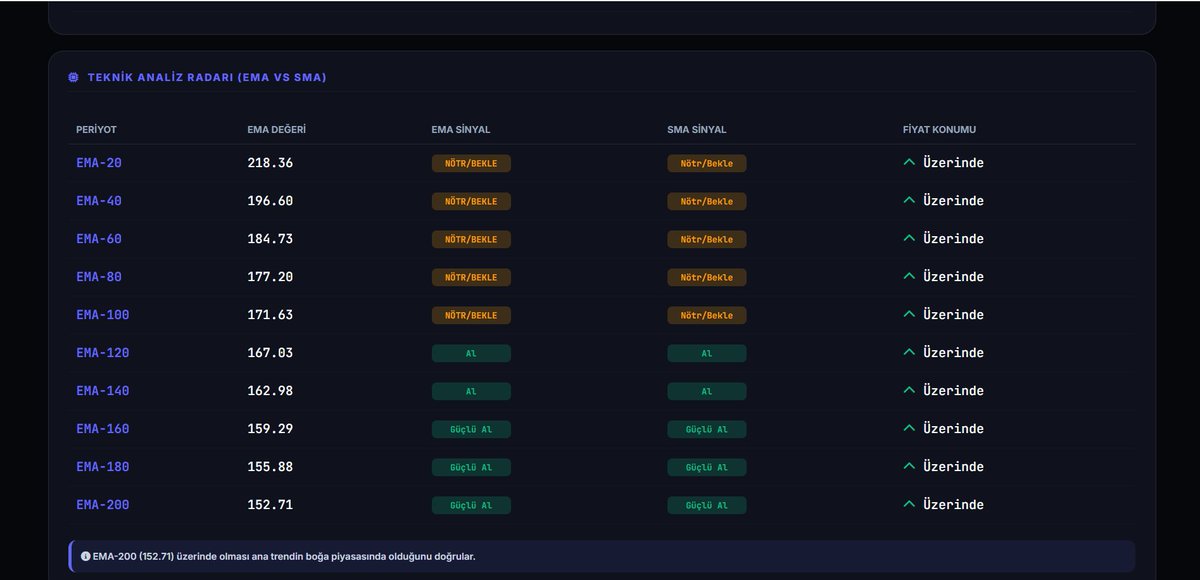Click the SMA SİNYAL column header

[697, 130]
